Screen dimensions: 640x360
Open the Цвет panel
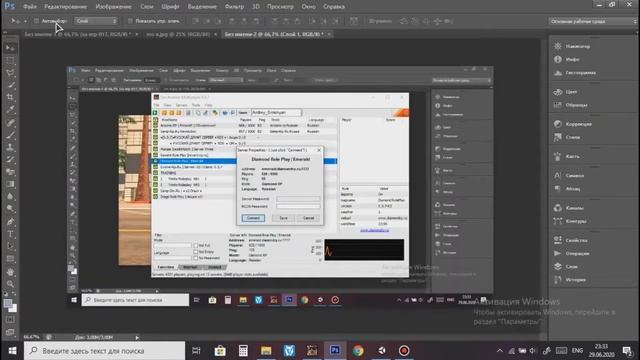pos(566,92)
